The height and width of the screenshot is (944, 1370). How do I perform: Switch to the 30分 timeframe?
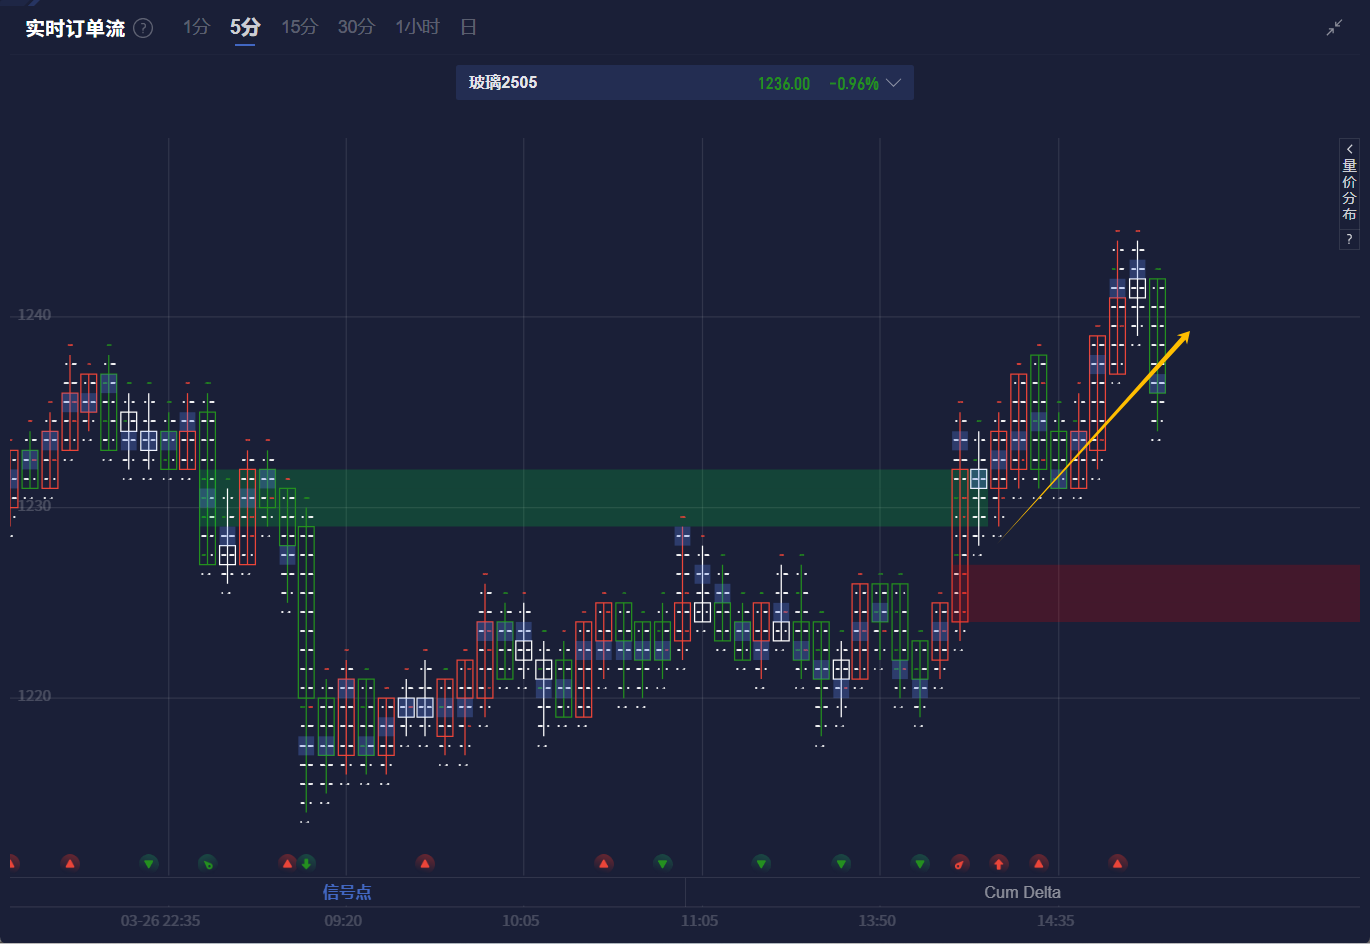356,27
